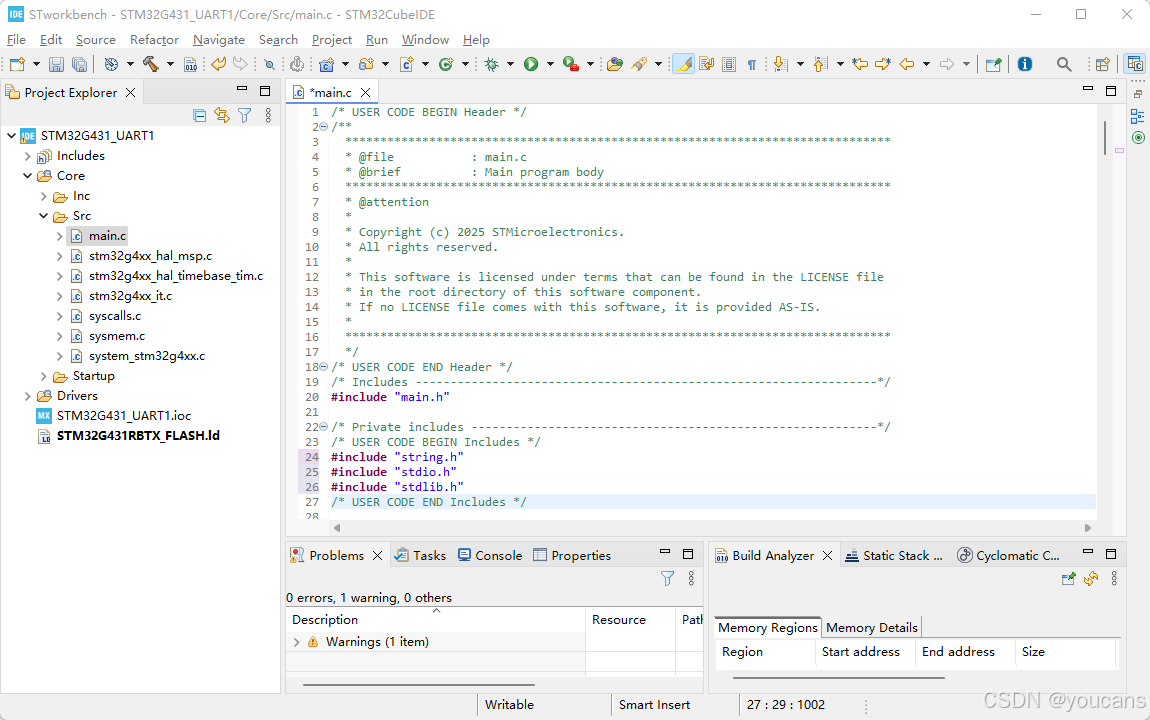Toggle the Word Wrap toolbar icon
This screenshot has width=1150, height=720.
tap(706, 65)
